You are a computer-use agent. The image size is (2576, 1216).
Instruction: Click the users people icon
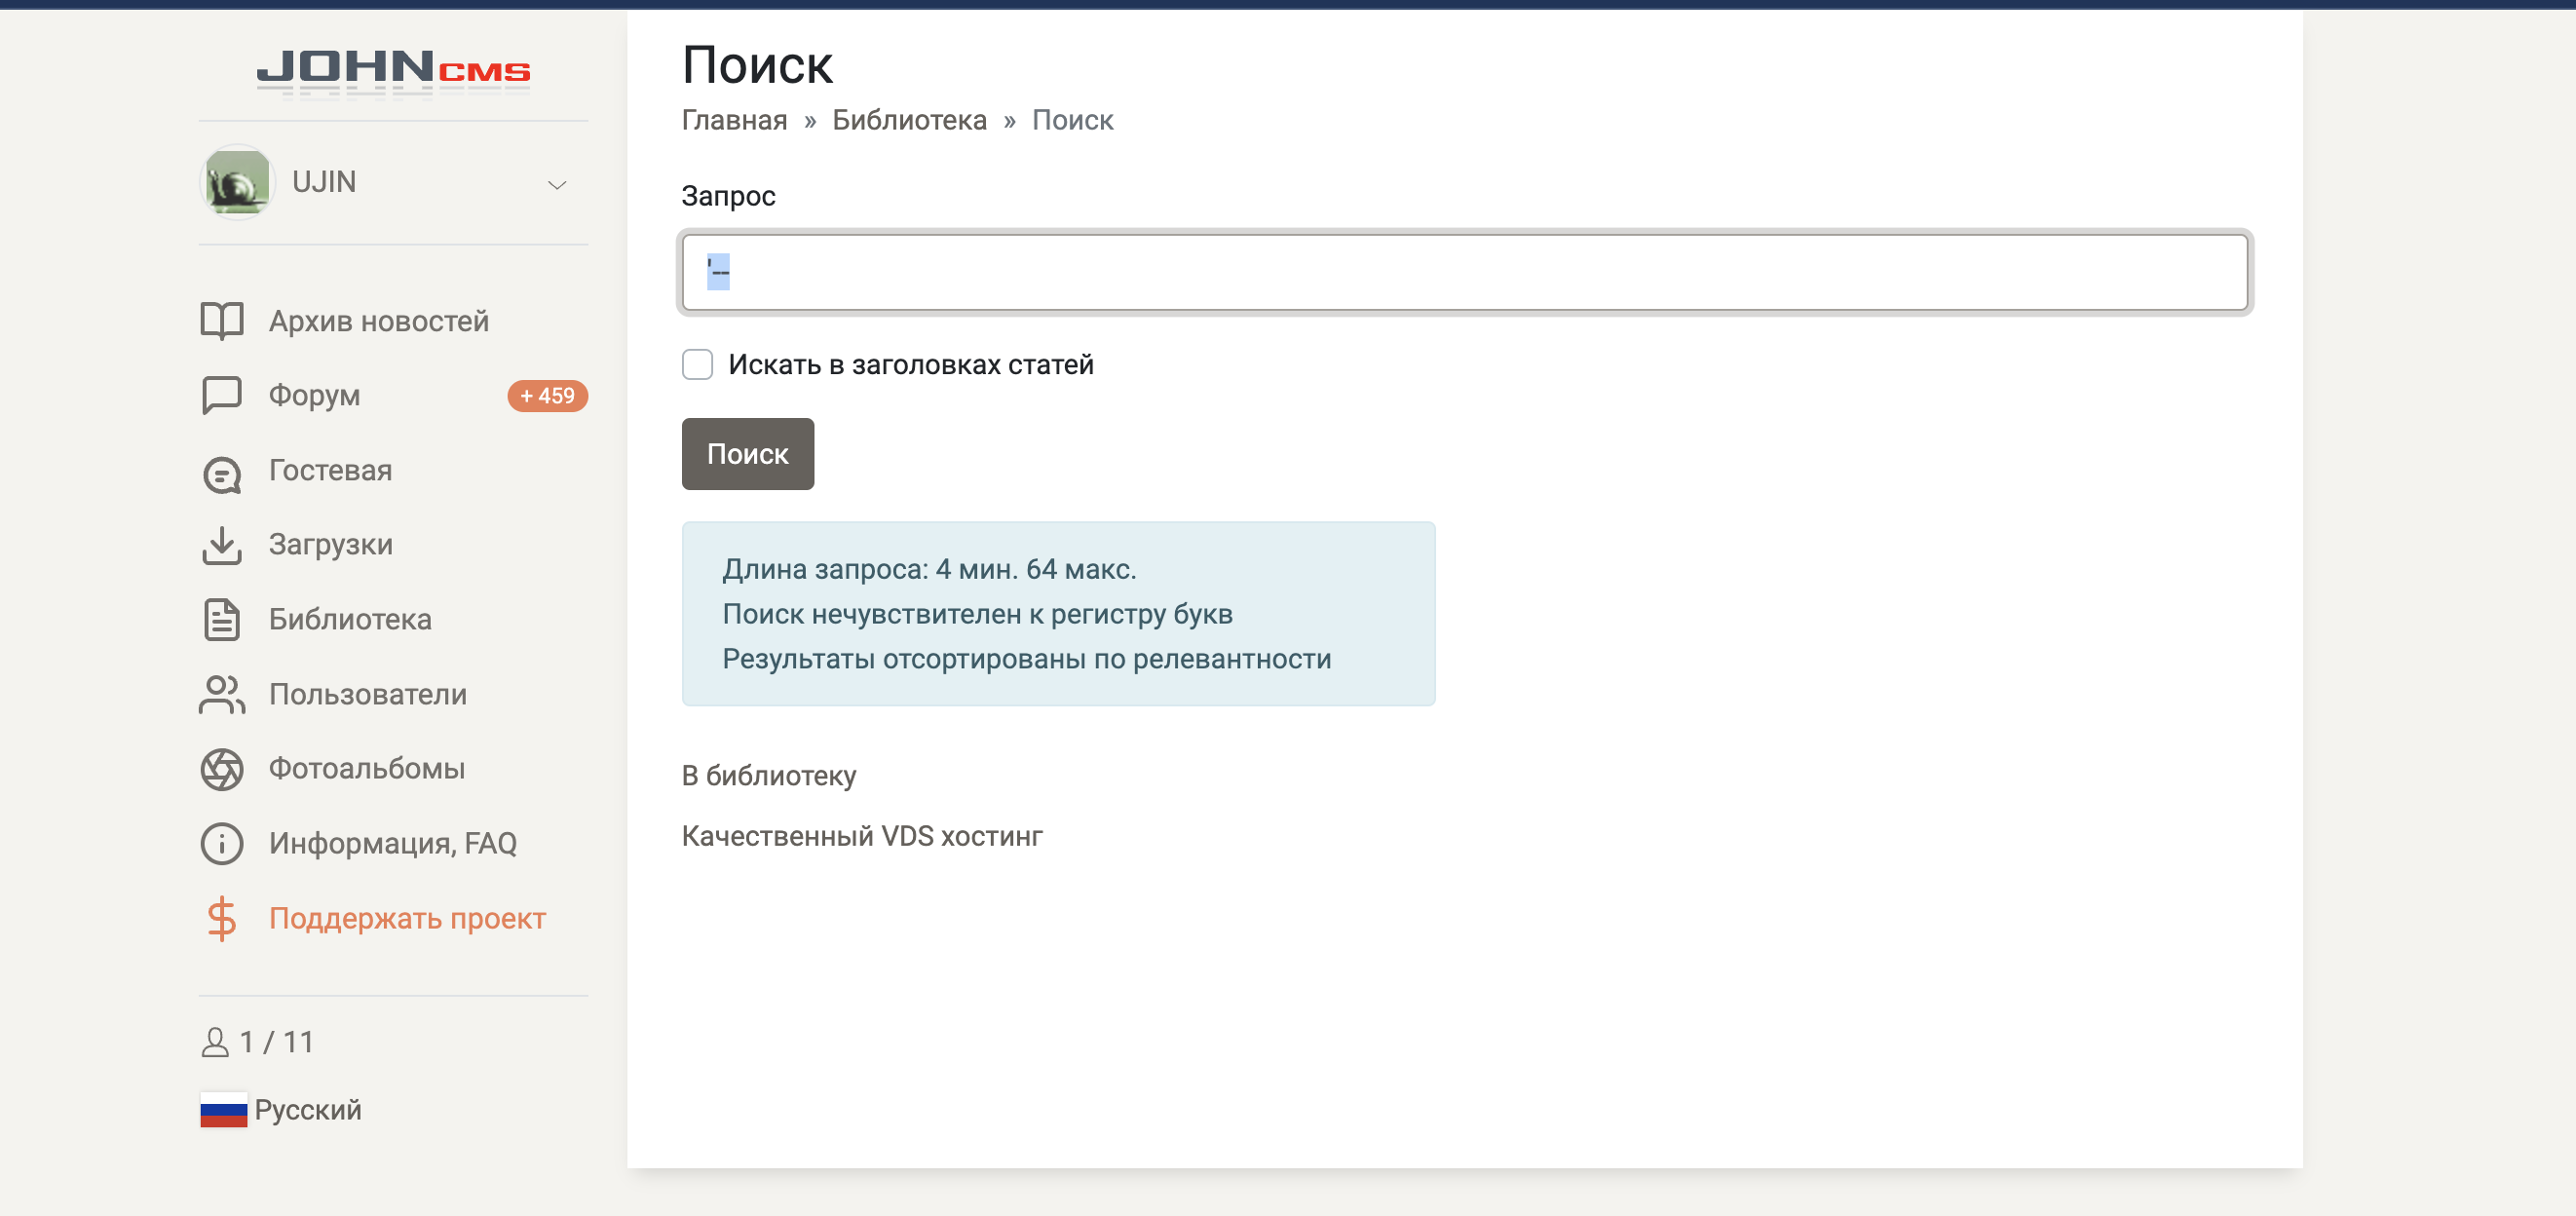tap(221, 694)
